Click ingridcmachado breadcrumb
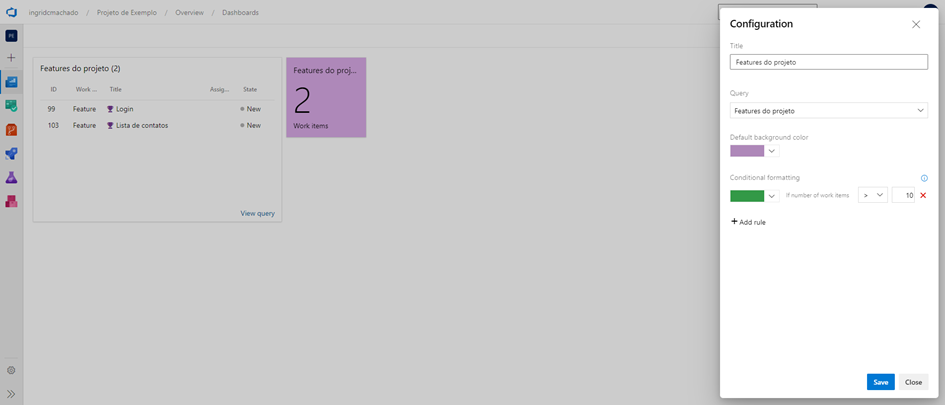Viewport: 945px width, 405px height. click(x=55, y=12)
